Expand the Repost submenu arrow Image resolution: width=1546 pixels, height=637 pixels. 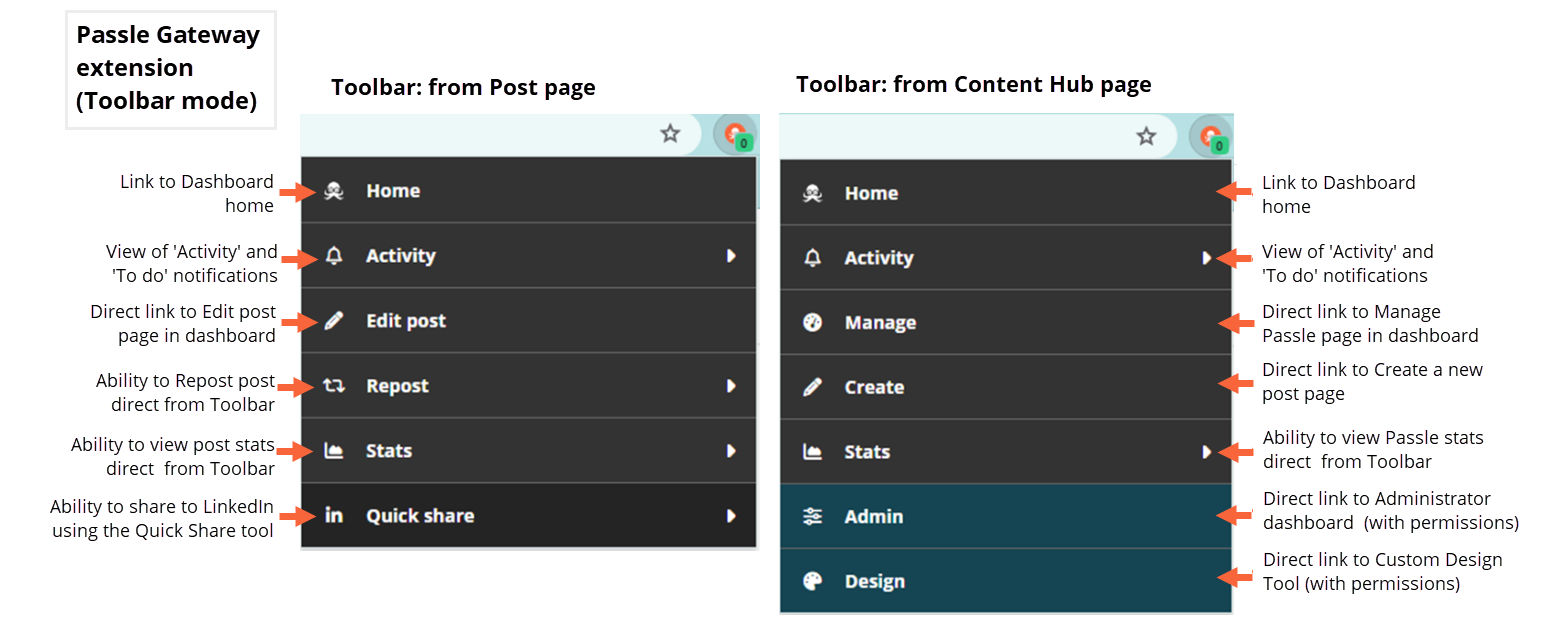click(x=731, y=386)
